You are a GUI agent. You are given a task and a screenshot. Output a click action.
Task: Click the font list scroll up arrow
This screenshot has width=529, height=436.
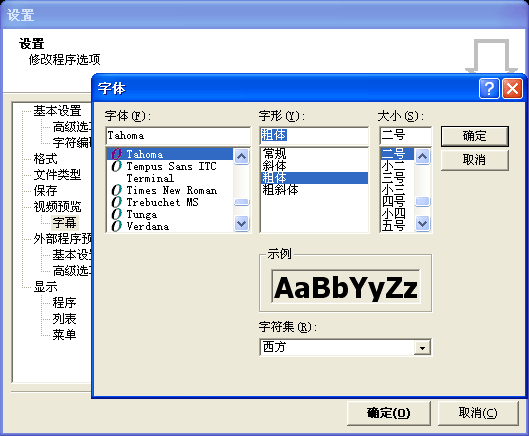pyautogui.click(x=242, y=156)
